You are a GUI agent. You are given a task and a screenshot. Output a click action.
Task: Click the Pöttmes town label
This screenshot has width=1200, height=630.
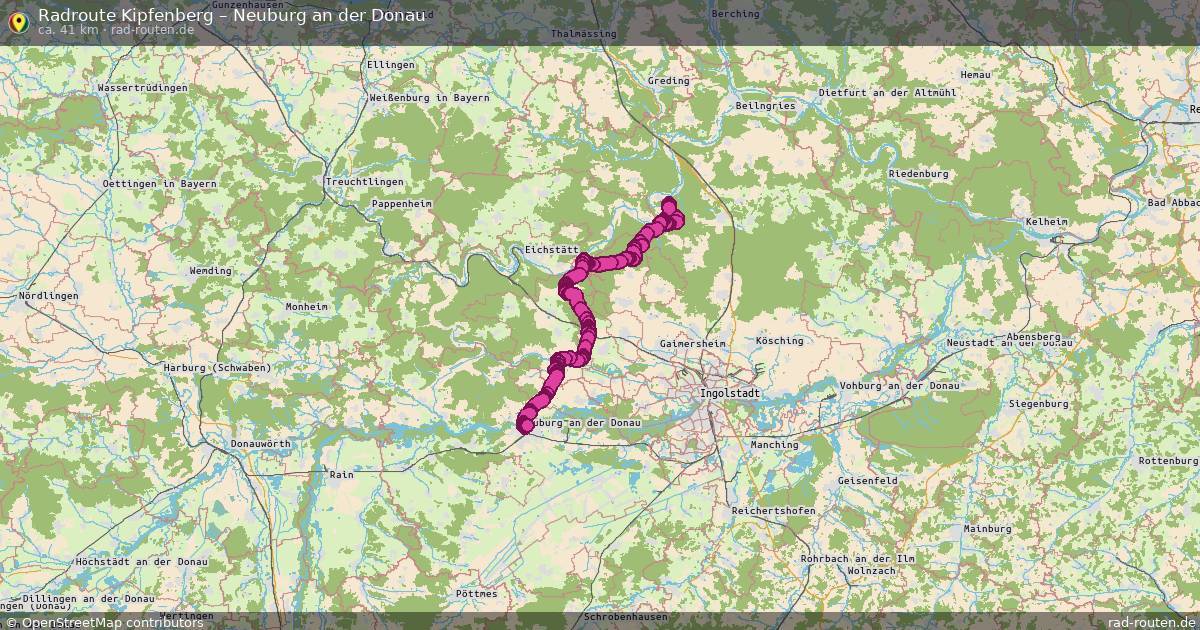pyautogui.click(x=476, y=593)
